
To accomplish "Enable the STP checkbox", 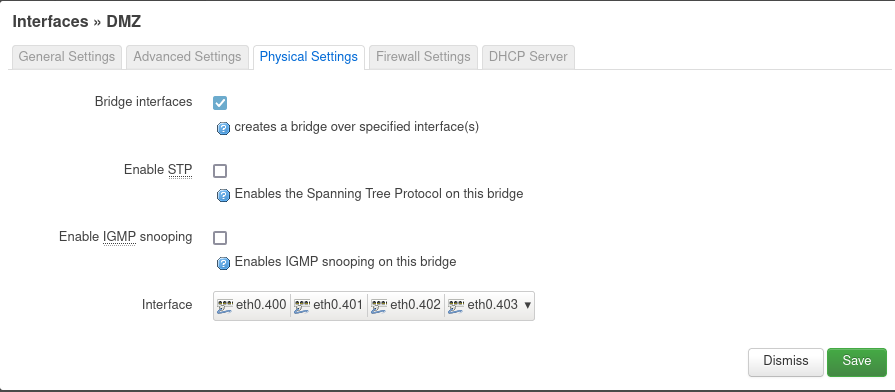I will click(220, 171).
